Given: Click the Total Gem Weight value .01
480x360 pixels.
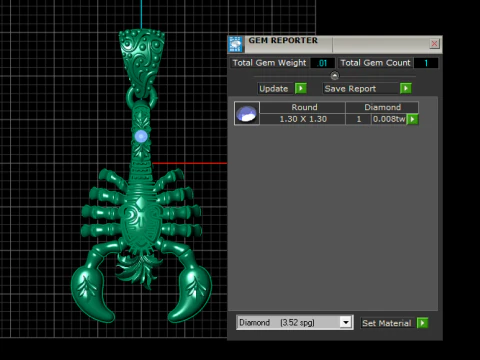Looking at the screenshot, I should pos(322,63).
